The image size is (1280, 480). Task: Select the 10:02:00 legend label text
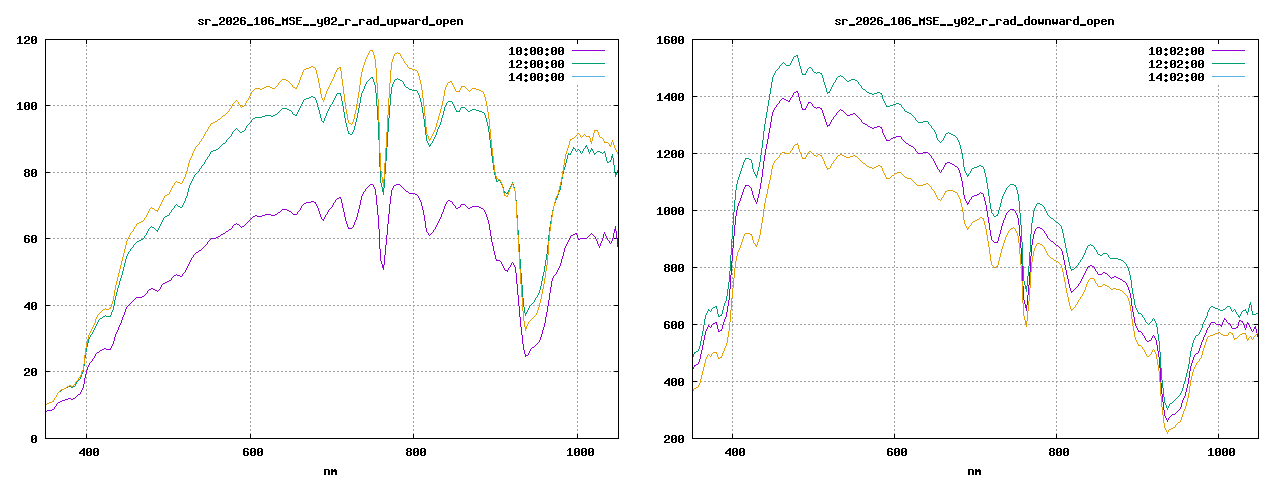coord(1176,51)
